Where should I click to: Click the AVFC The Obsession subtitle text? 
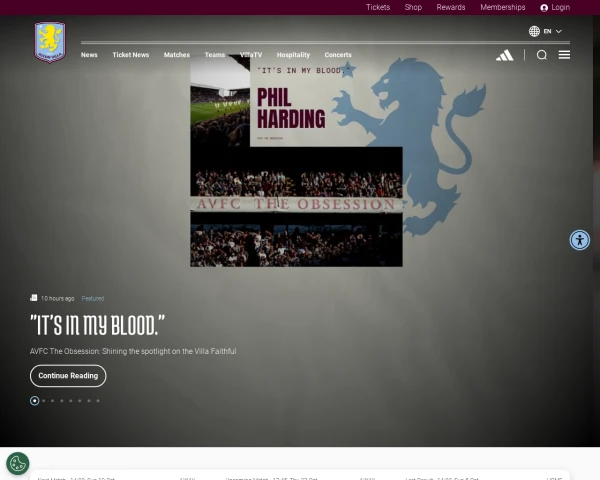(x=133, y=351)
